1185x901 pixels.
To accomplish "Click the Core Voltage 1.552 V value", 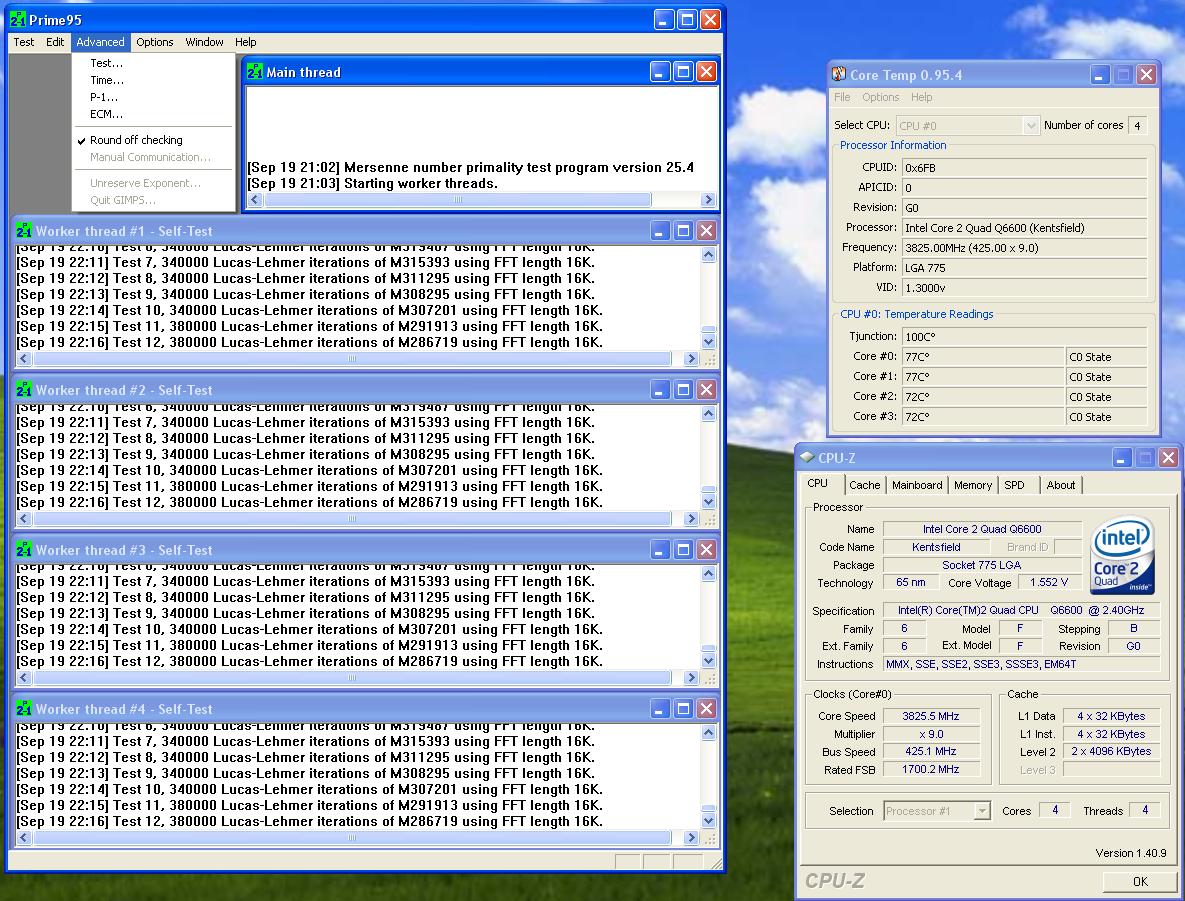I will point(1049,582).
